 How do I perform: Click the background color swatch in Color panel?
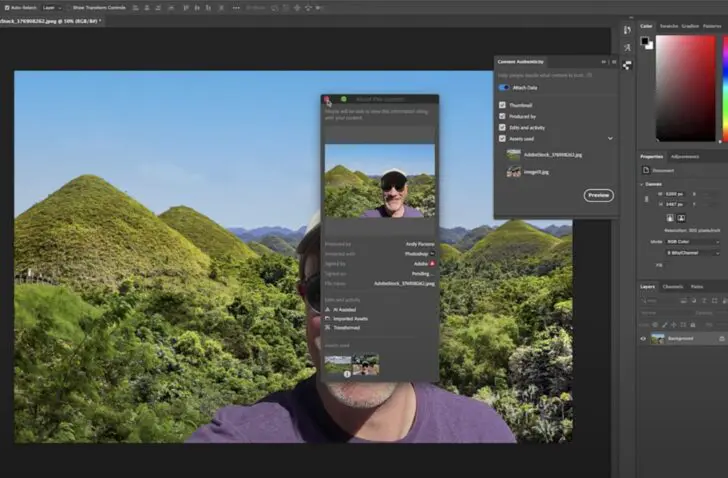[x=650, y=45]
